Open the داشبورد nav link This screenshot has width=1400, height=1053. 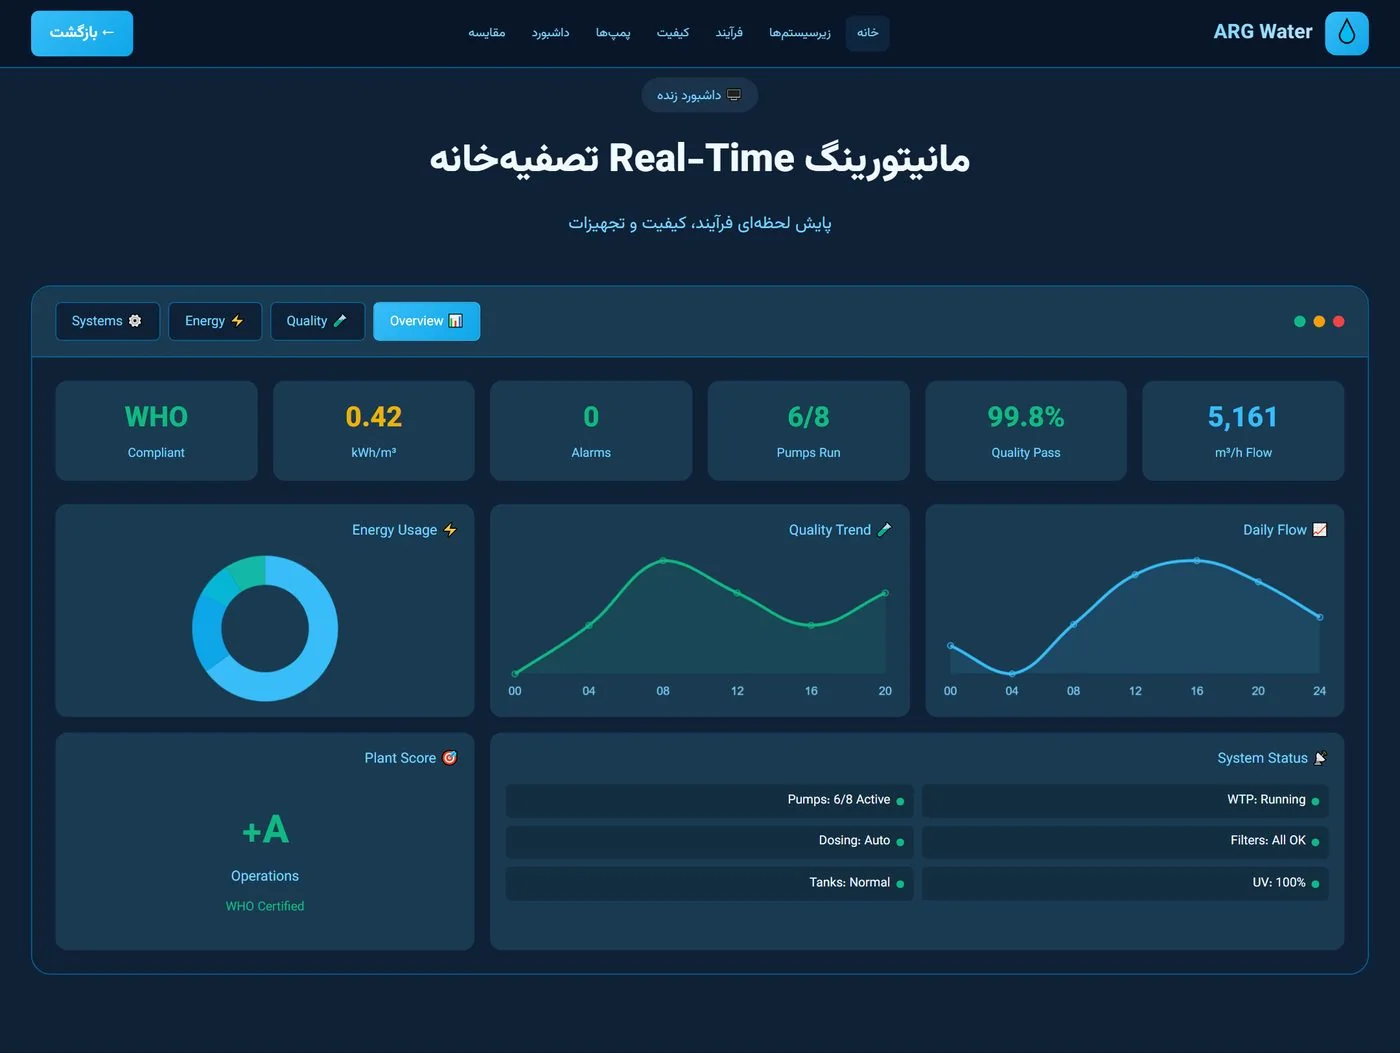550,33
